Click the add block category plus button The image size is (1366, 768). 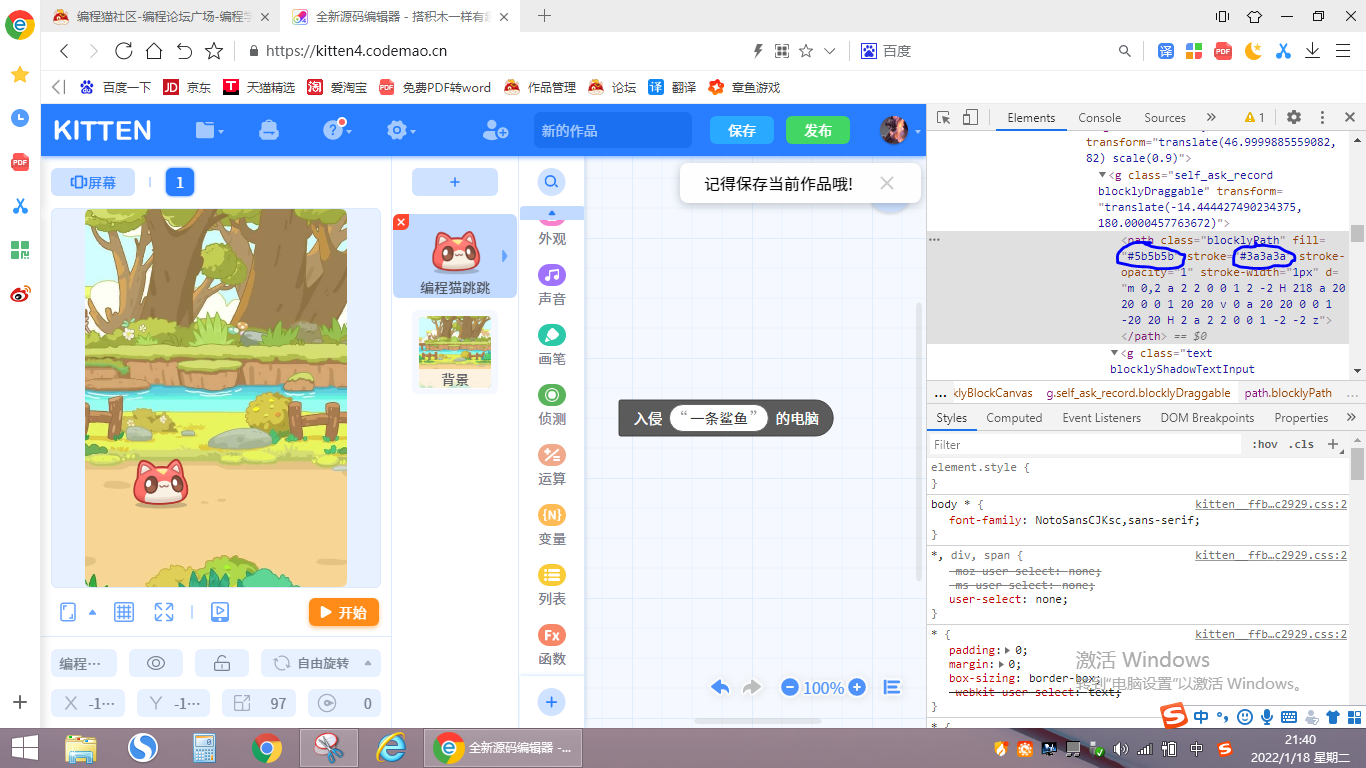551,702
